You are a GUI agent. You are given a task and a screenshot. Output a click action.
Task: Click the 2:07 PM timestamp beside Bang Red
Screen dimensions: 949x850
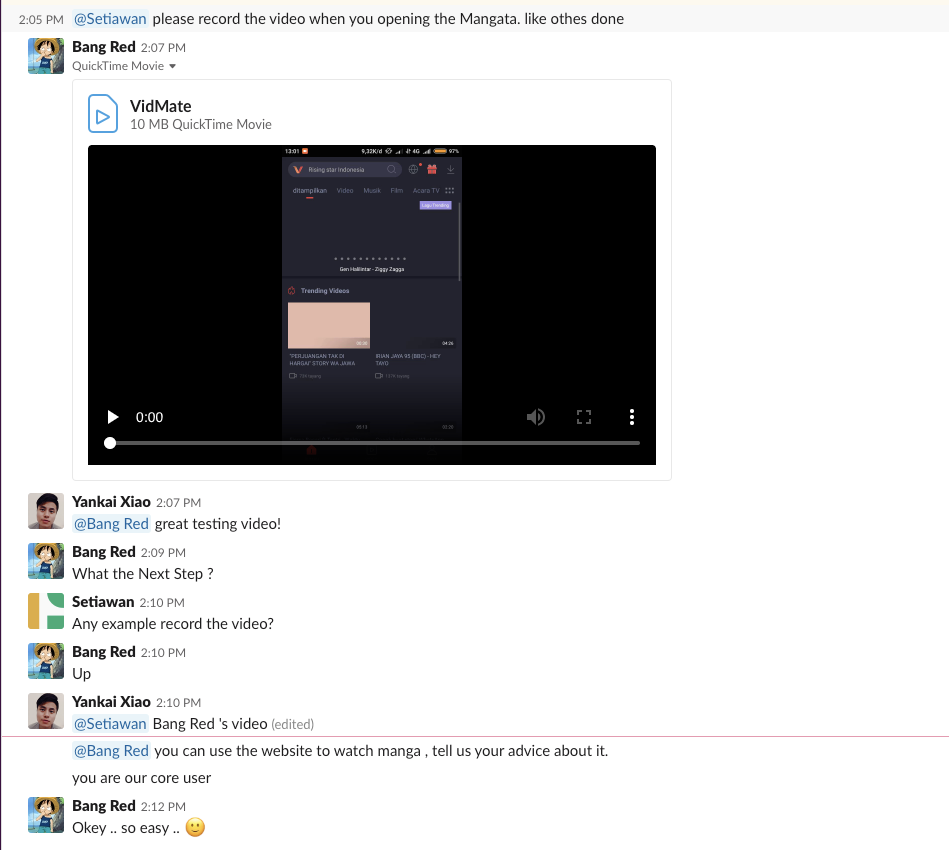163,48
